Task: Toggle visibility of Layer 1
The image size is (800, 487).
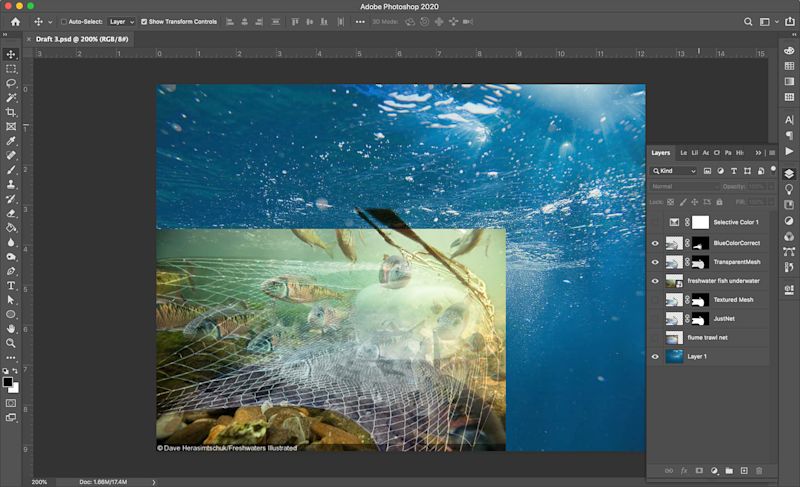Action: click(656, 356)
